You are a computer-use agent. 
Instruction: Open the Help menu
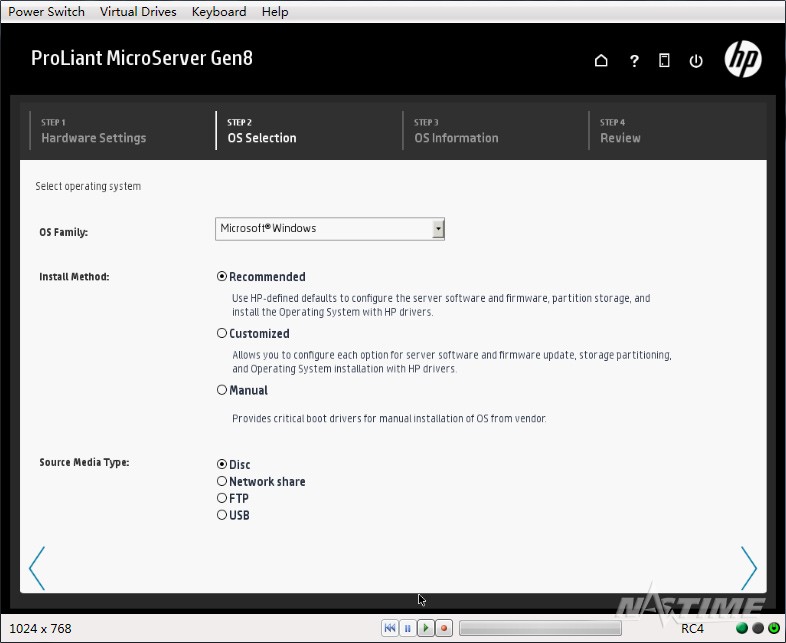click(275, 12)
